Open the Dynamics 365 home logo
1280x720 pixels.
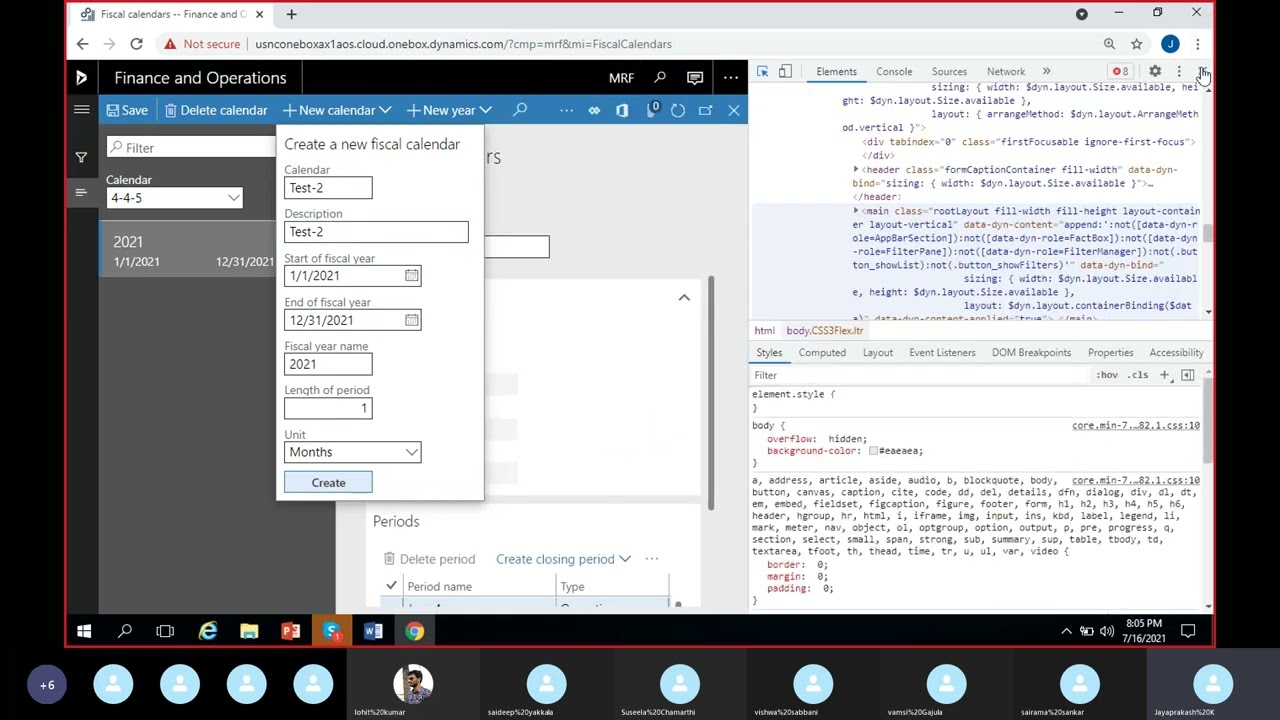click(x=81, y=78)
